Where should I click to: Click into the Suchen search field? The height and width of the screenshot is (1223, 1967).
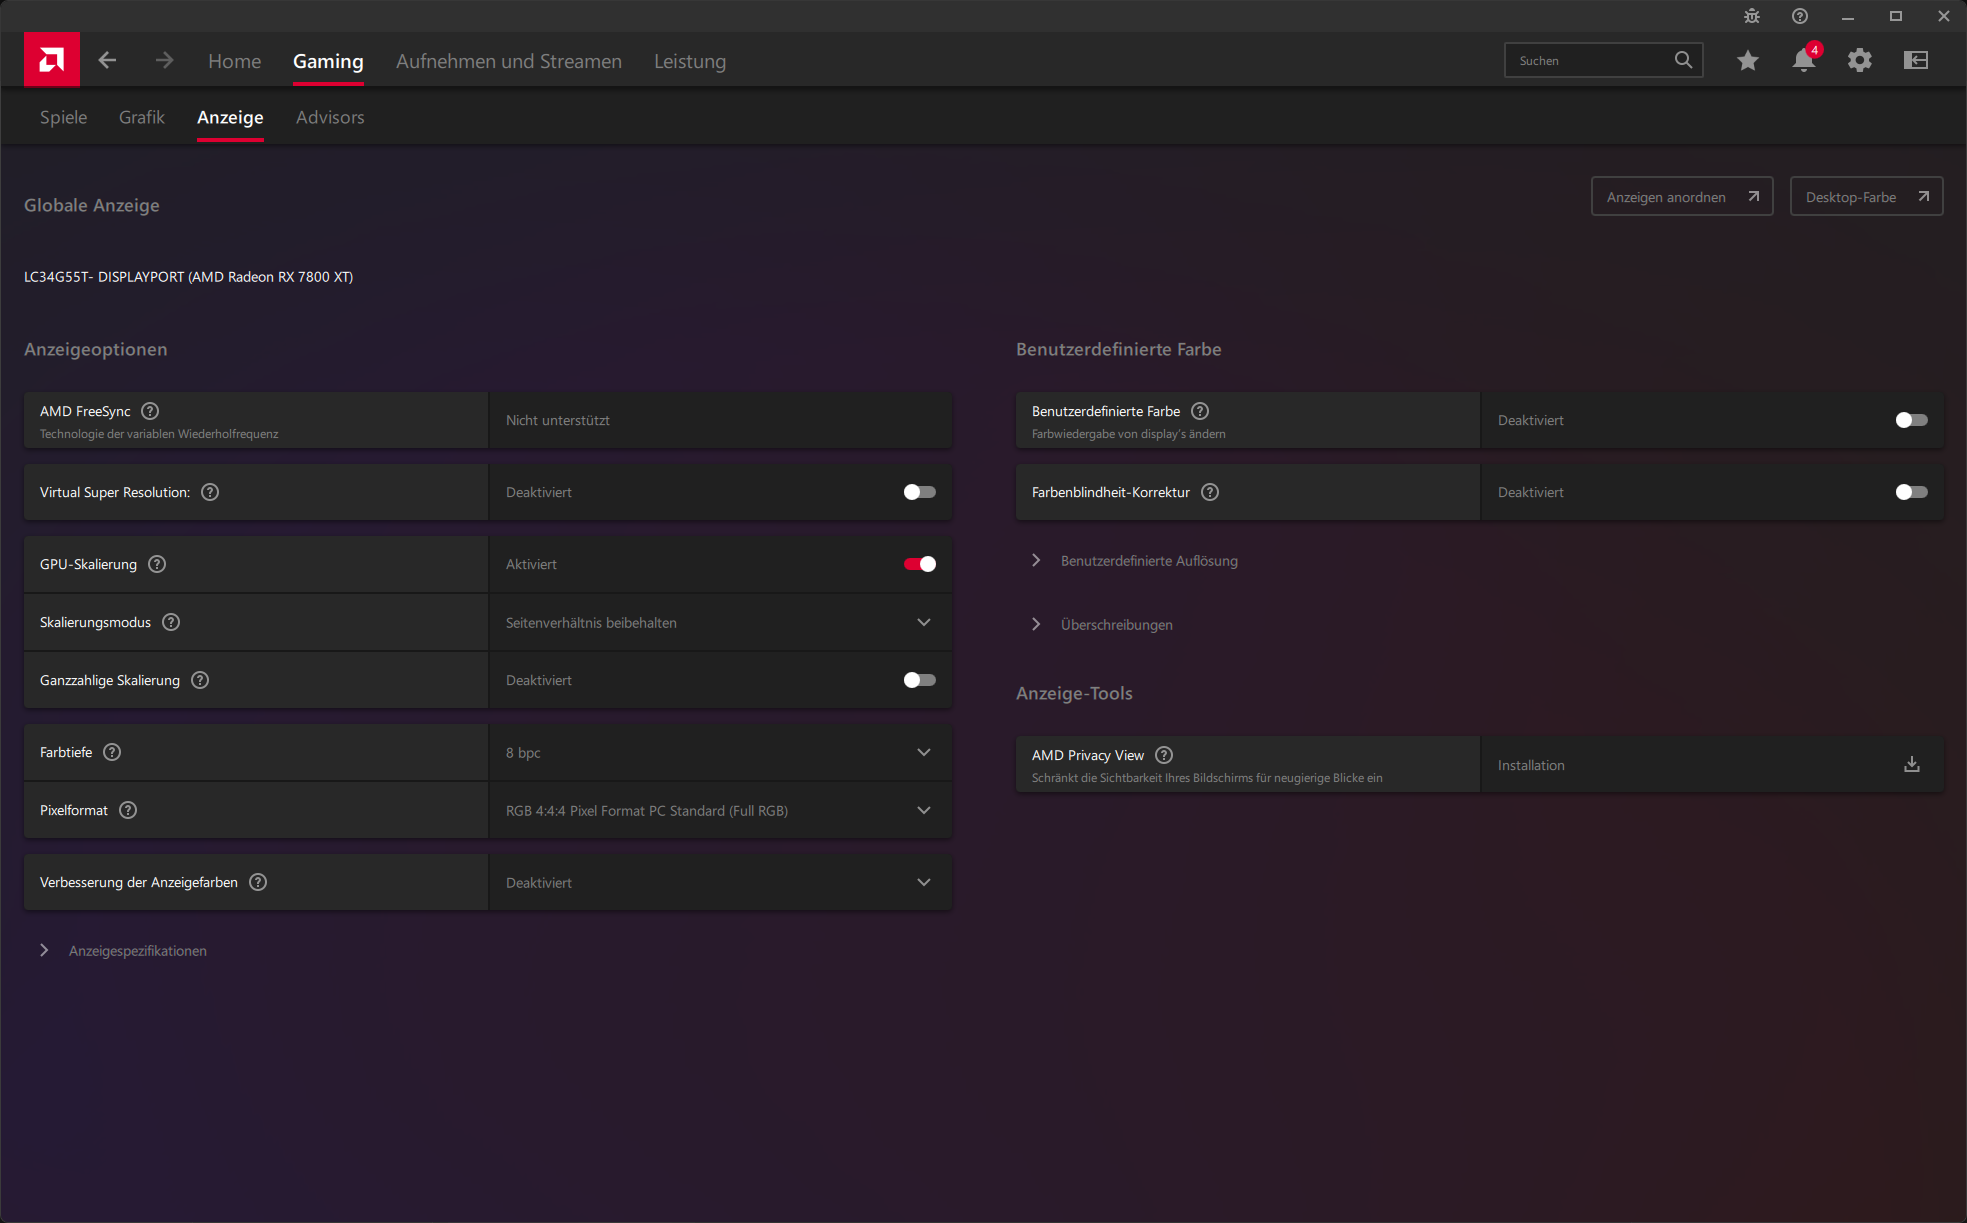(1590, 61)
